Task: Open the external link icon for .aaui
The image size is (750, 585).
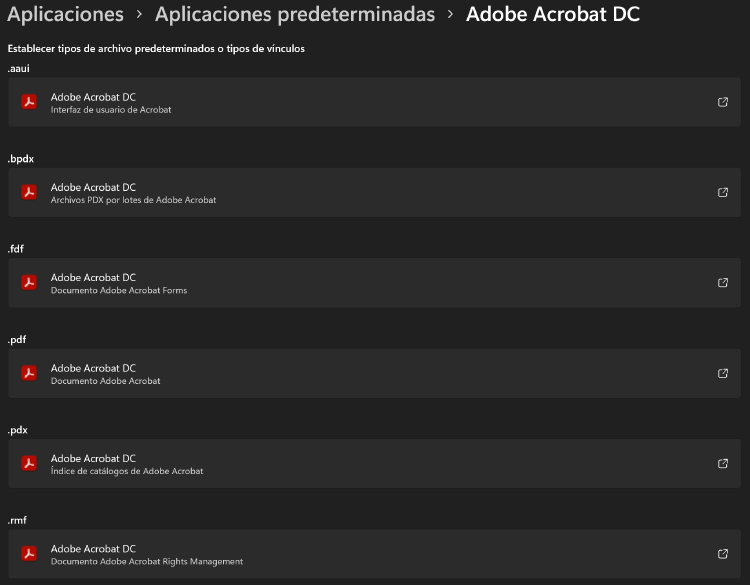Action: 723,102
